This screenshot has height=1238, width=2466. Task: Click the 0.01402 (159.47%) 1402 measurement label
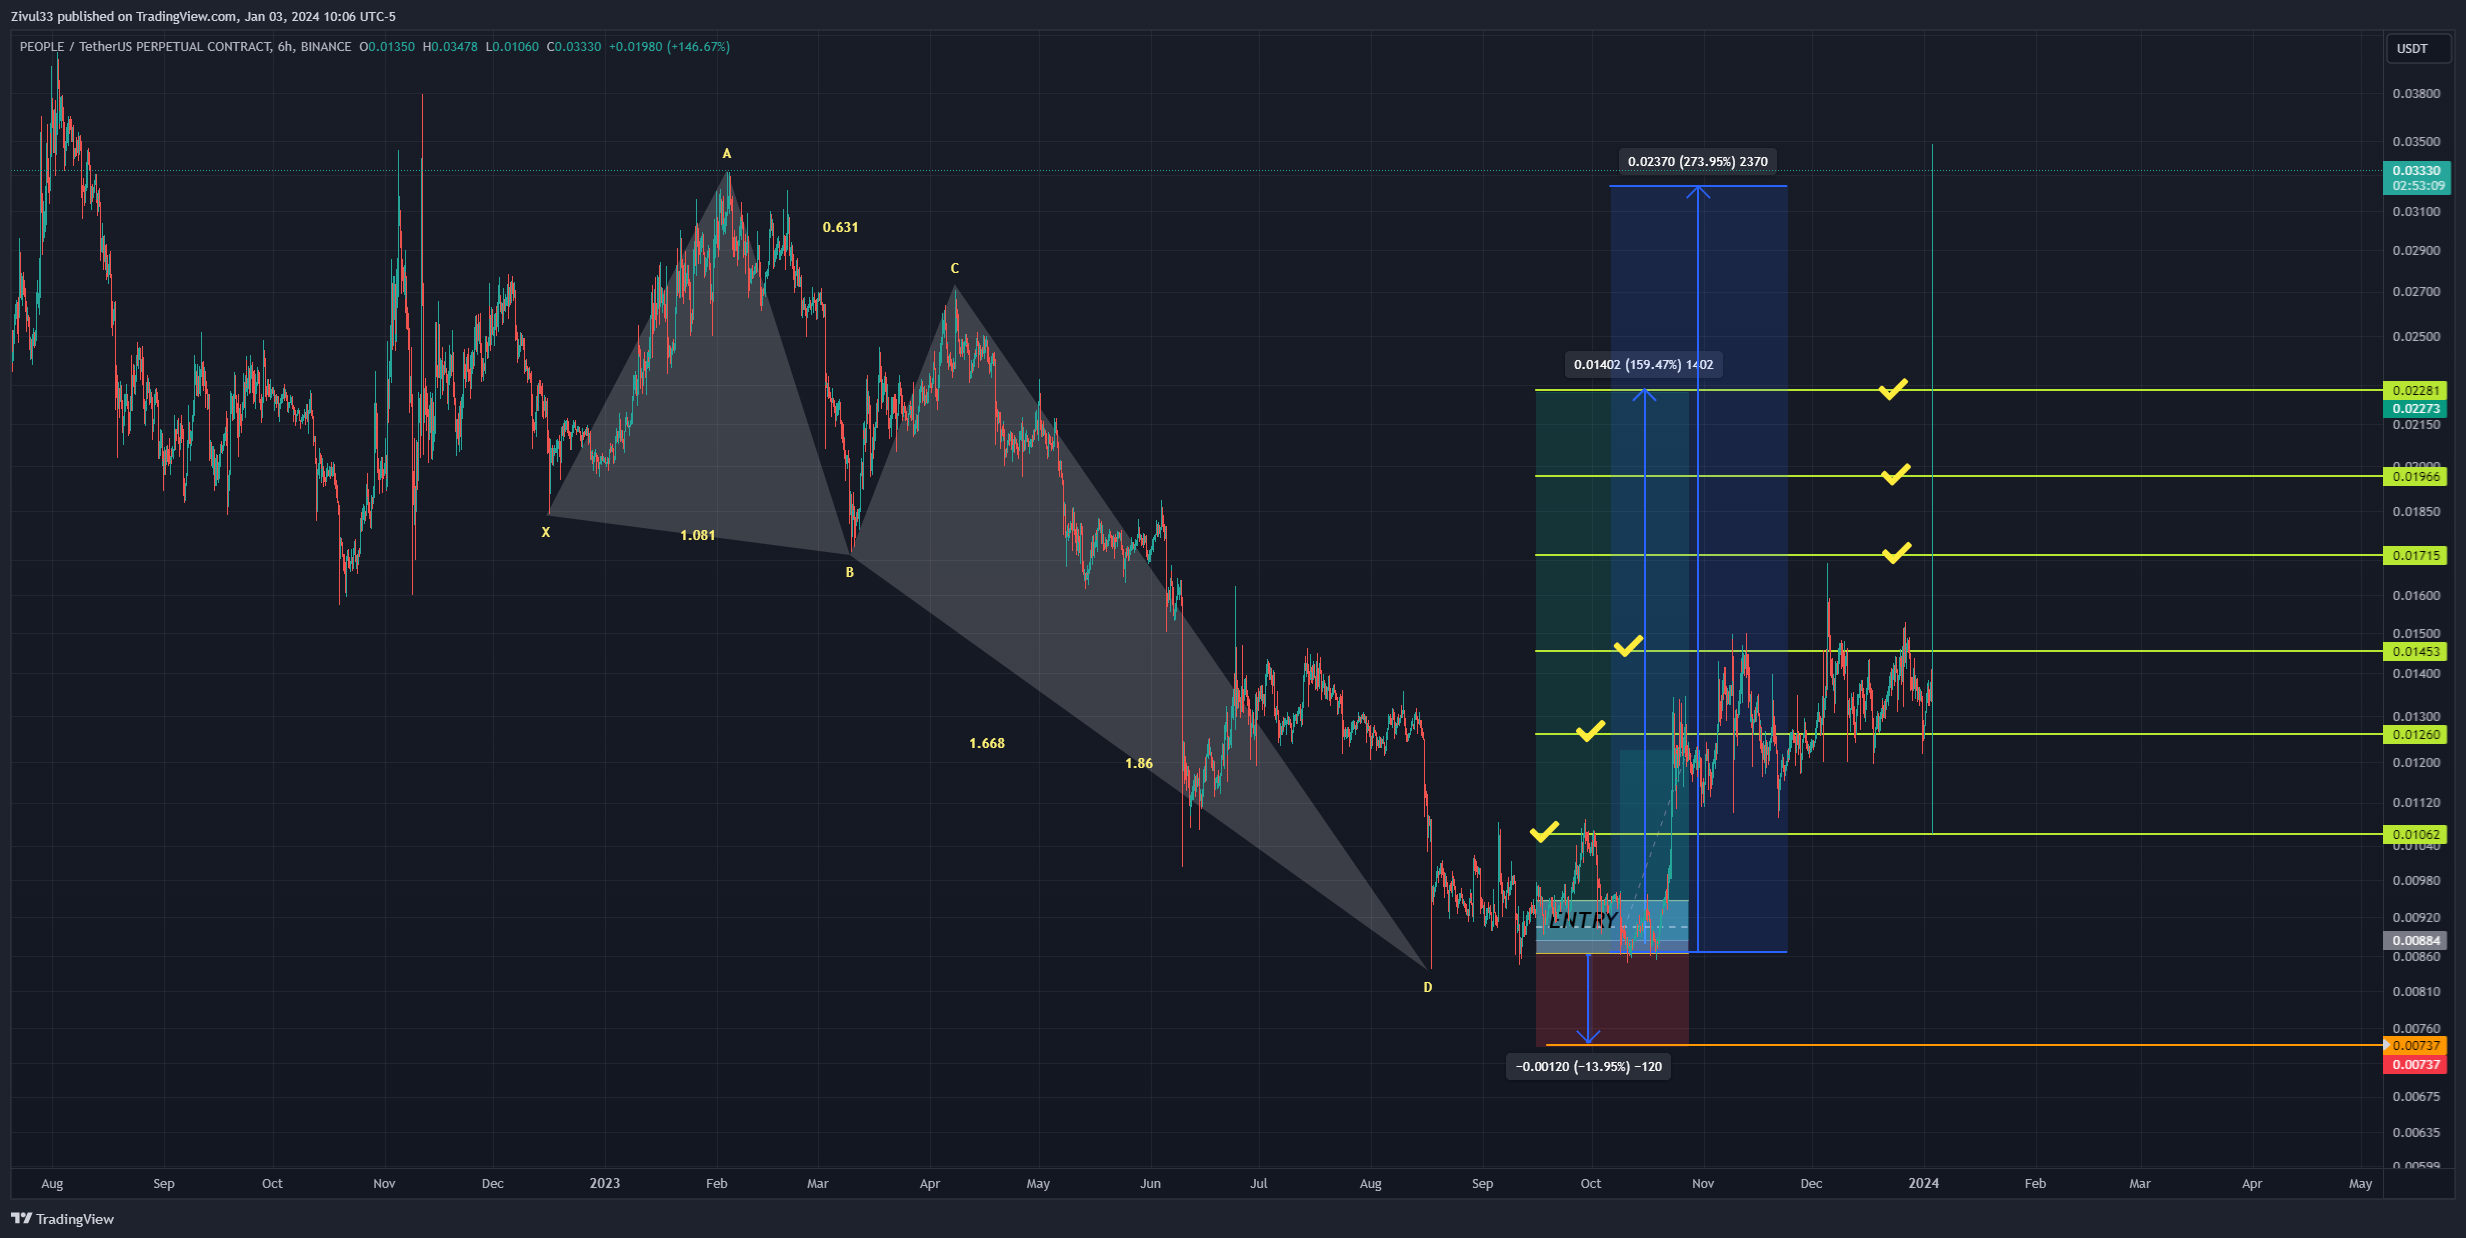(x=1643, y=364)
